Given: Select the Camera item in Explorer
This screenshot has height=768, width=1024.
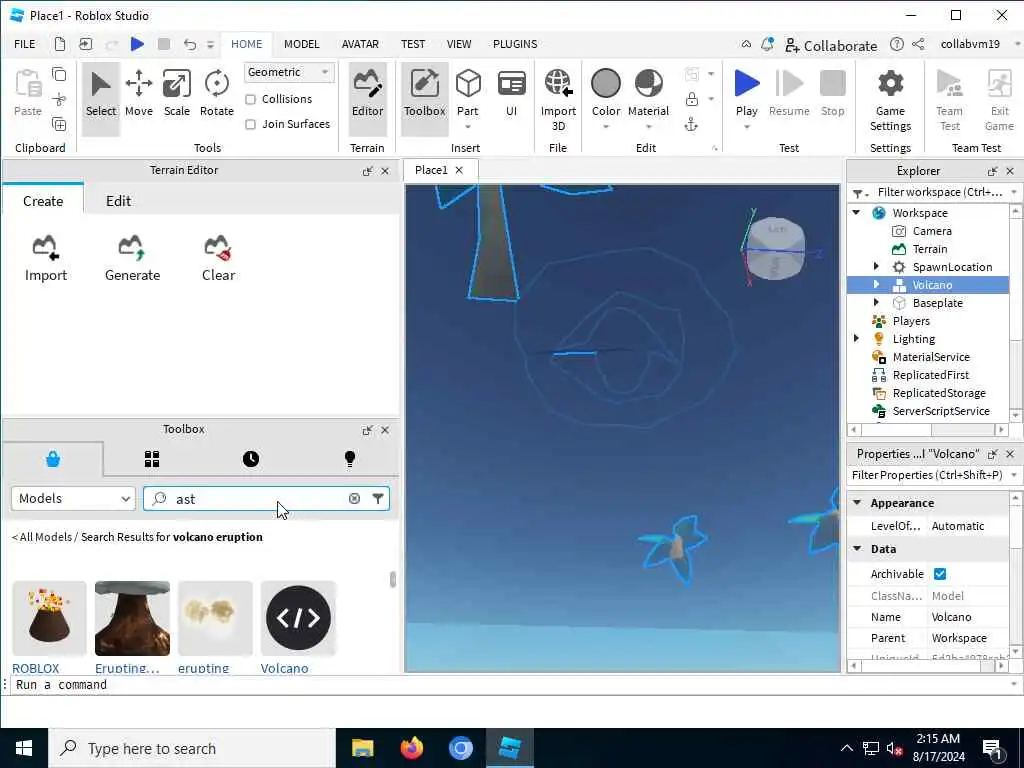Looking at the screenshot, I should pyautogui.click(x=931, y=231).
